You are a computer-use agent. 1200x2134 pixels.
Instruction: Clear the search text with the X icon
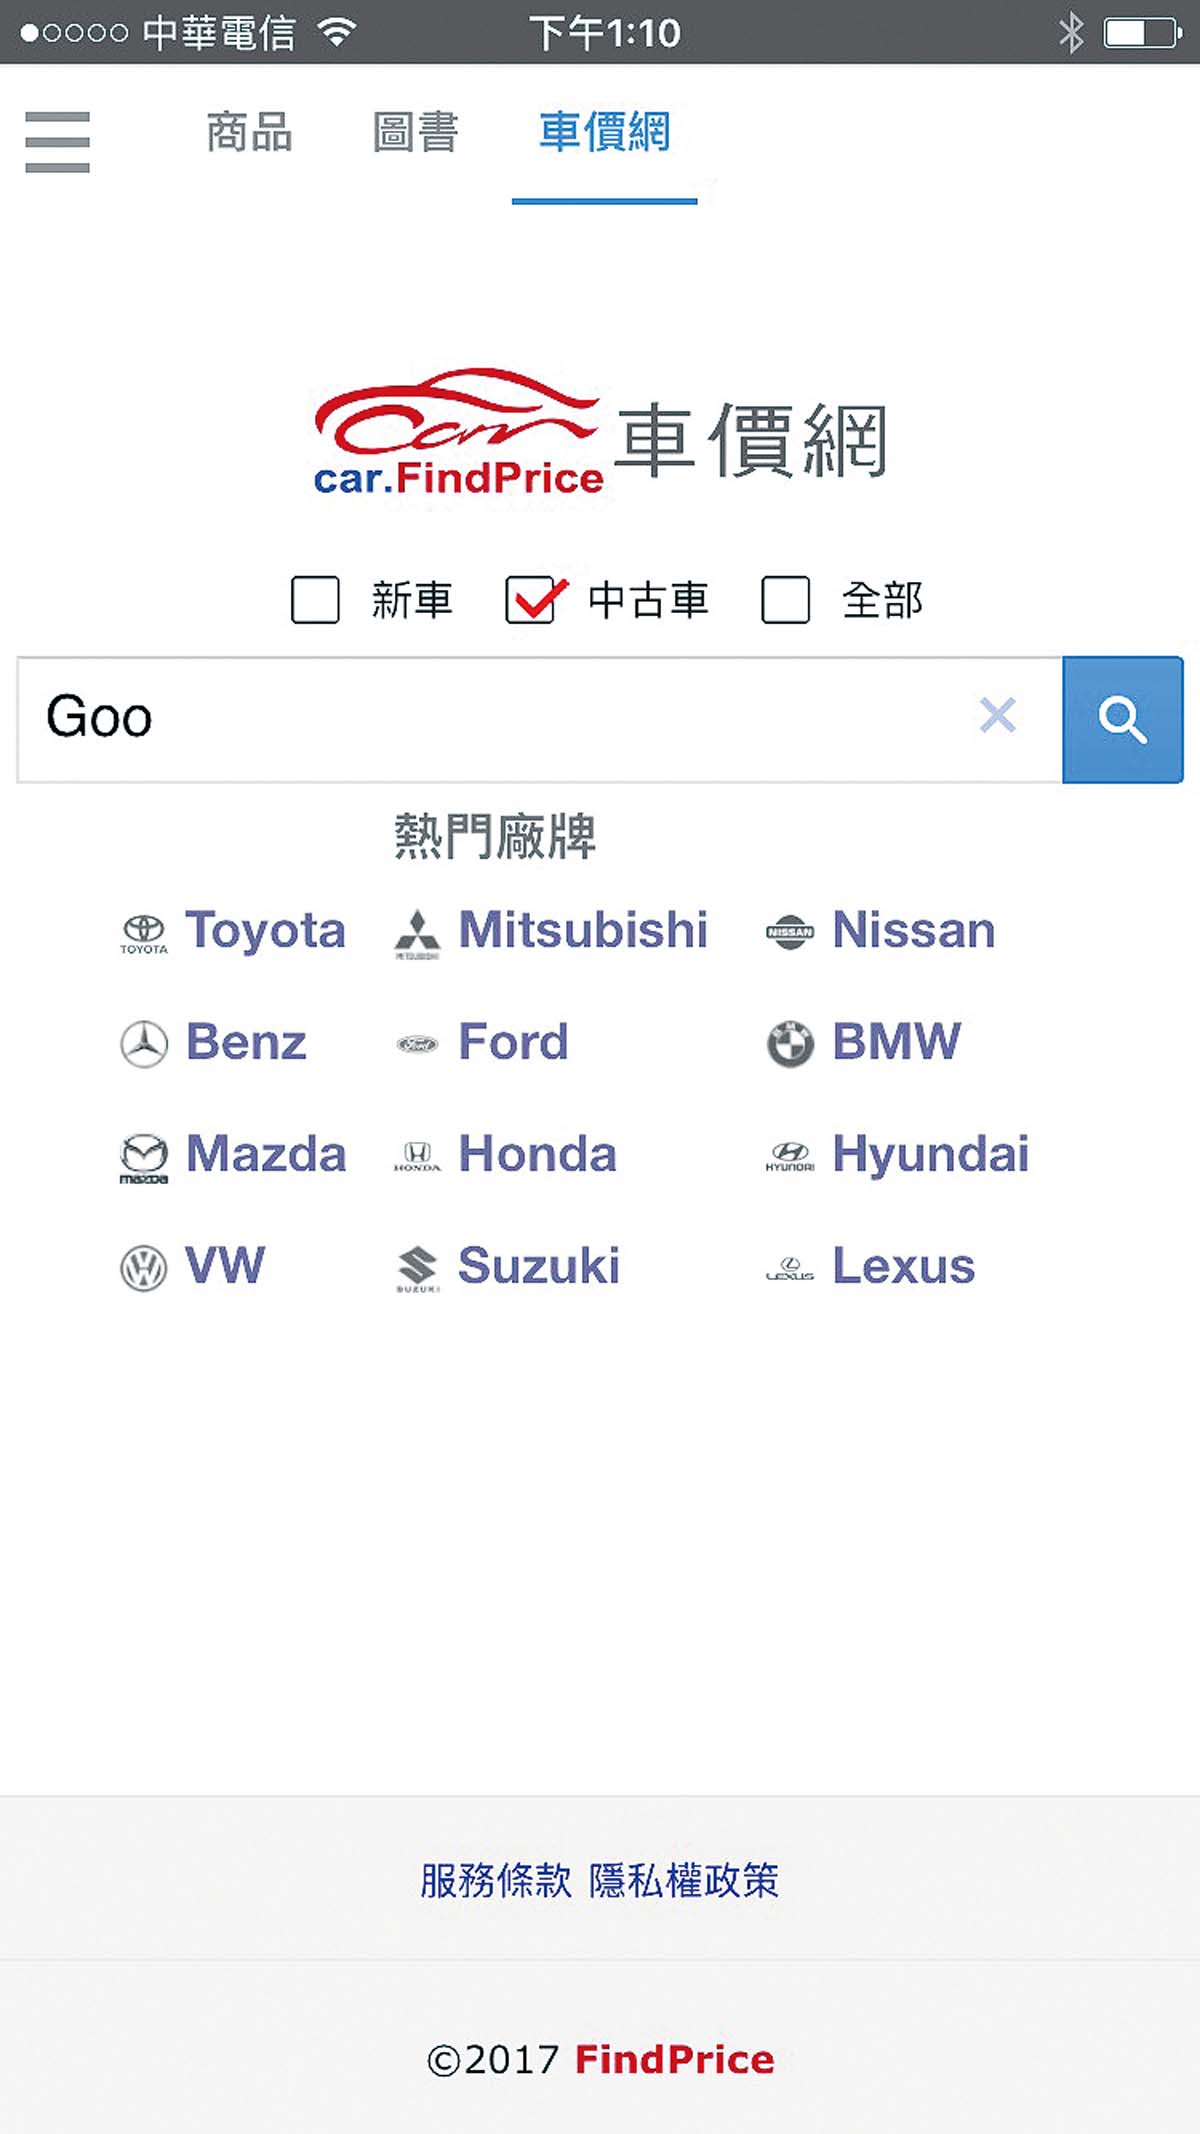point(997,716)
